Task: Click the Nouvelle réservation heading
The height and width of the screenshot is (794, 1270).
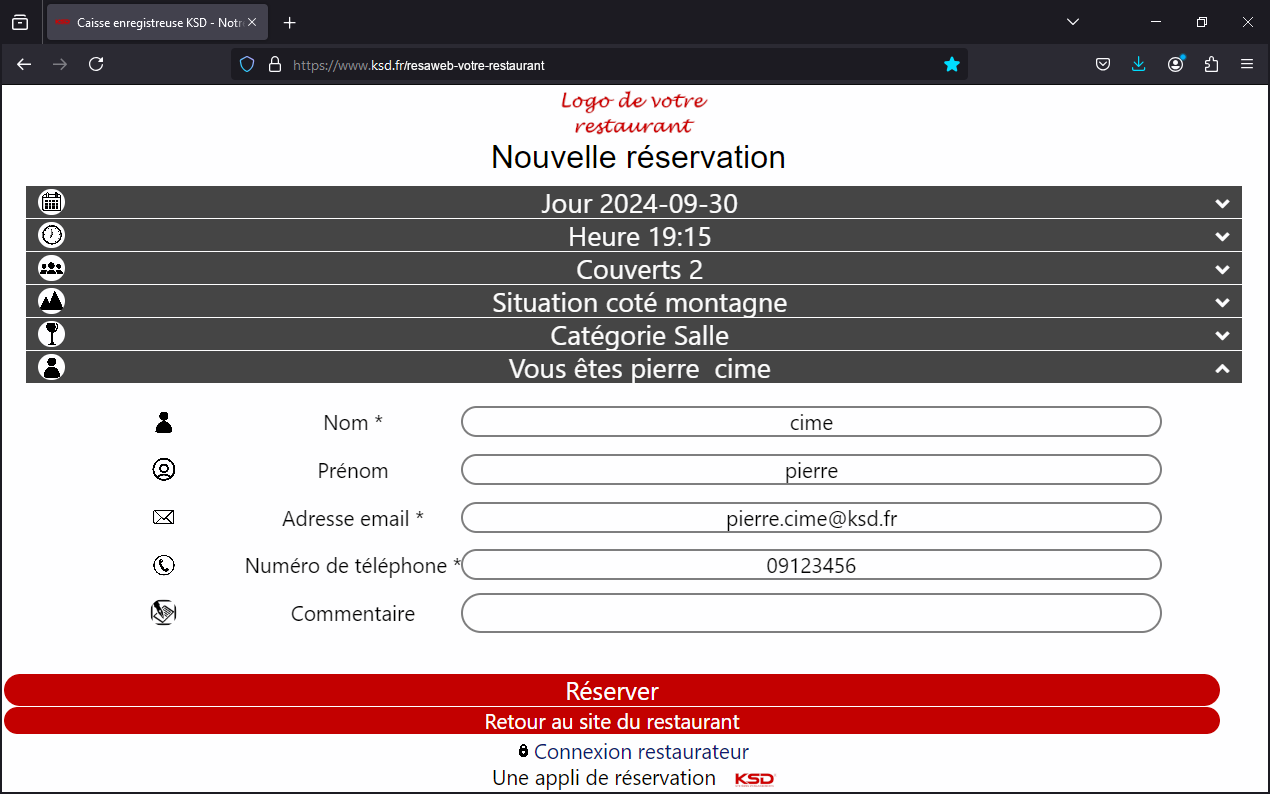Action: pyautogui.click(x=638, y=157)
